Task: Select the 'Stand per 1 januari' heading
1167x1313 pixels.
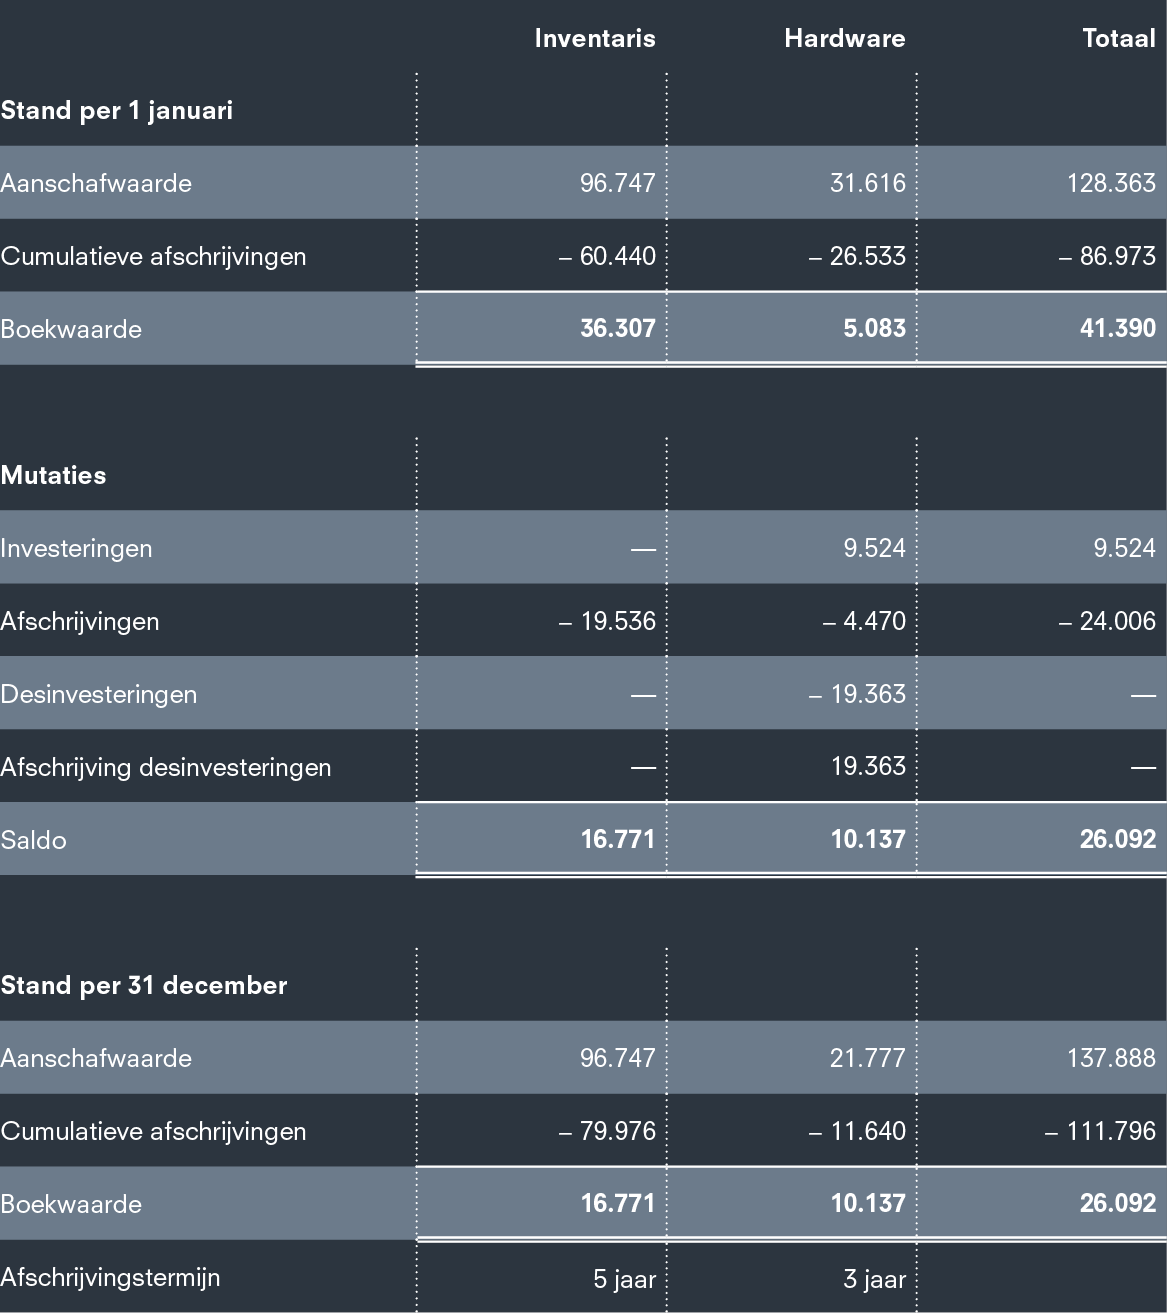Action: tap(117, 110)
